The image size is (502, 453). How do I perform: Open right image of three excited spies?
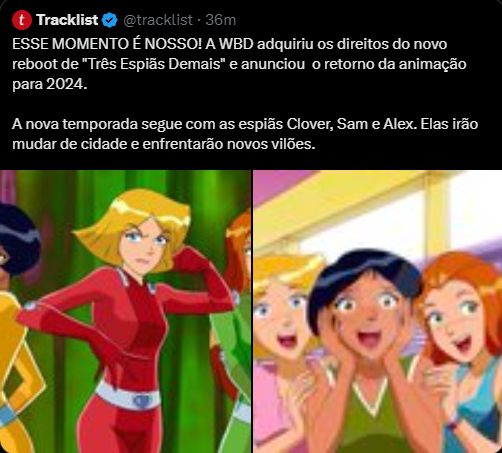[x=378, y=312]
